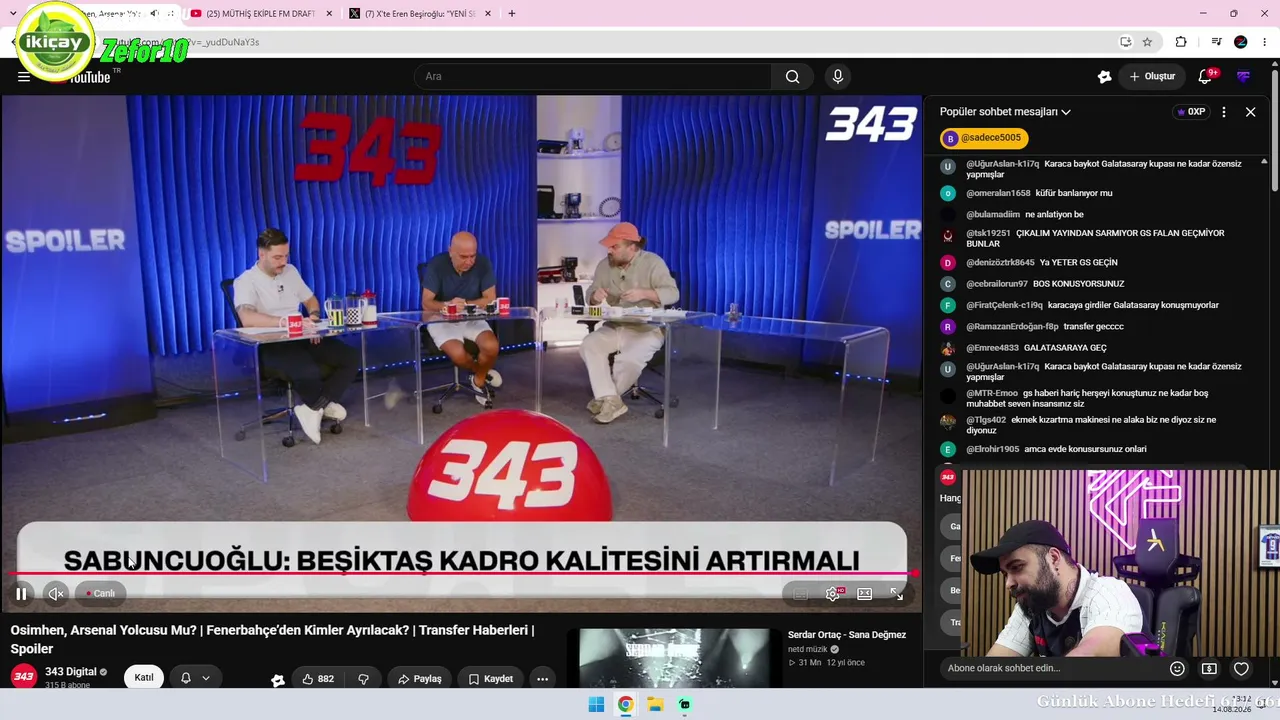Open a new browser tab
Image resolution: width=1280 pixels, height=720 pixels.
(x=511, y=14)
